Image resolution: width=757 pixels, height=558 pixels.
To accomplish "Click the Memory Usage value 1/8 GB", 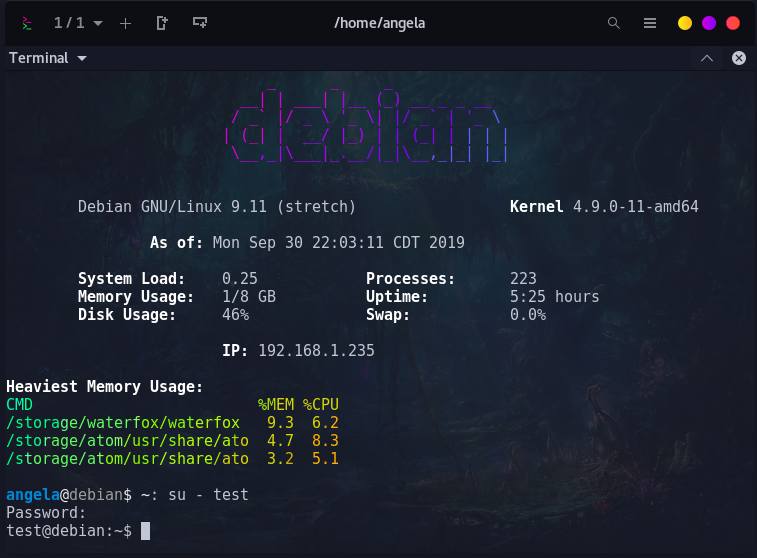I will tap(249, 296).
